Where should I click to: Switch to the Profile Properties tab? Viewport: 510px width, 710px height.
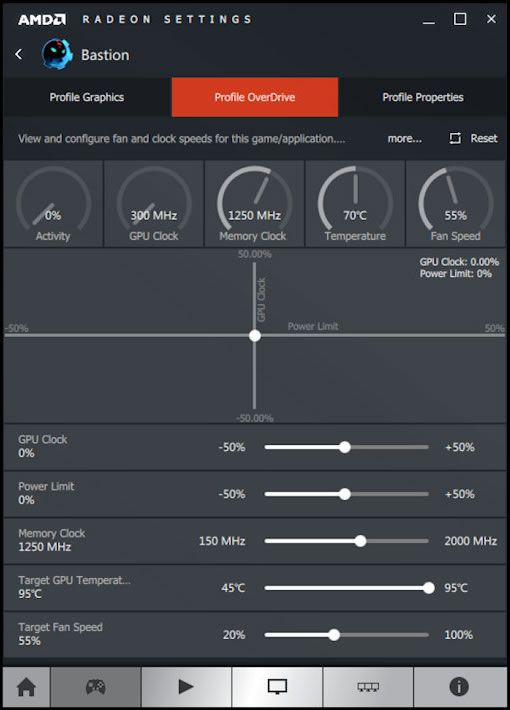pyautogui.click(x=423, y=97)
